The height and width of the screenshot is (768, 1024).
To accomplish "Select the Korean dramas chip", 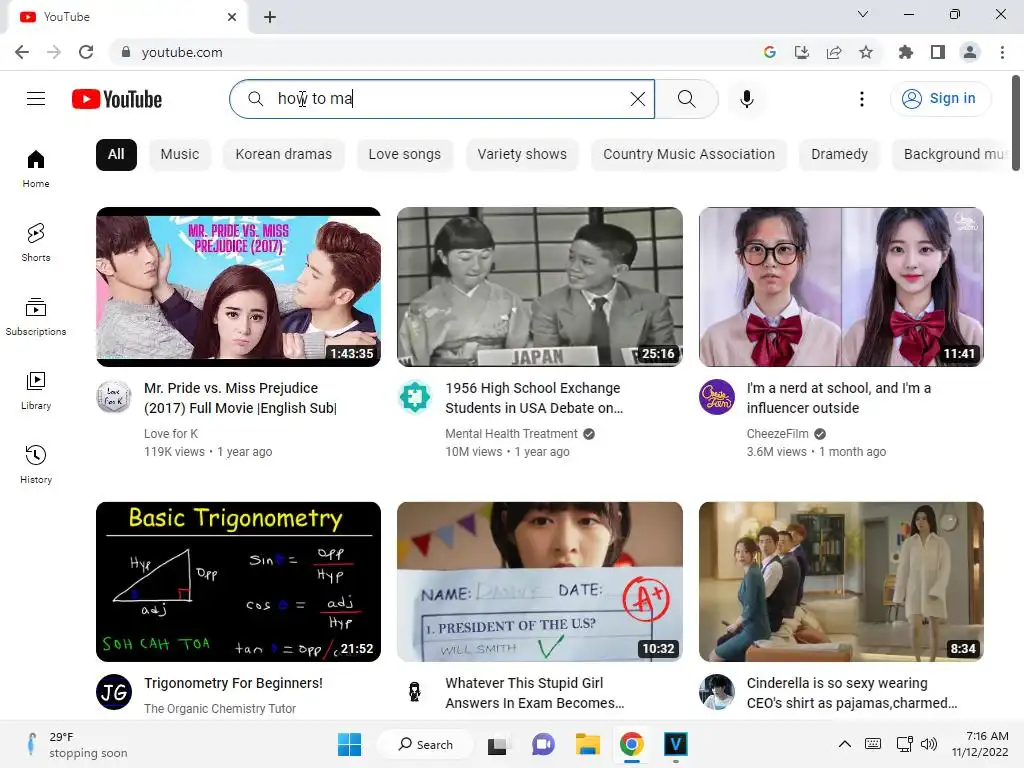I will (283, 155).
